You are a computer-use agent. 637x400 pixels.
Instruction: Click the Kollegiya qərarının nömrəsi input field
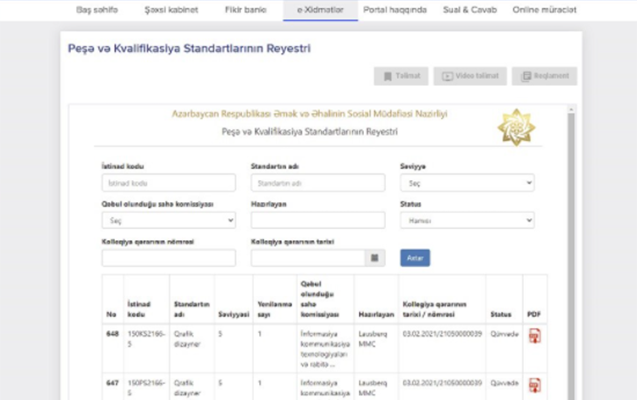tap(168, 258)
